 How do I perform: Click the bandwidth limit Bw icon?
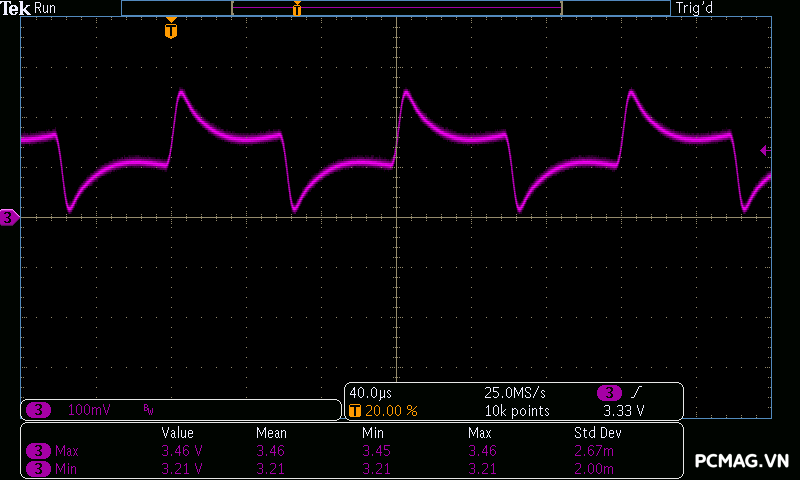[x=148, y=410]
